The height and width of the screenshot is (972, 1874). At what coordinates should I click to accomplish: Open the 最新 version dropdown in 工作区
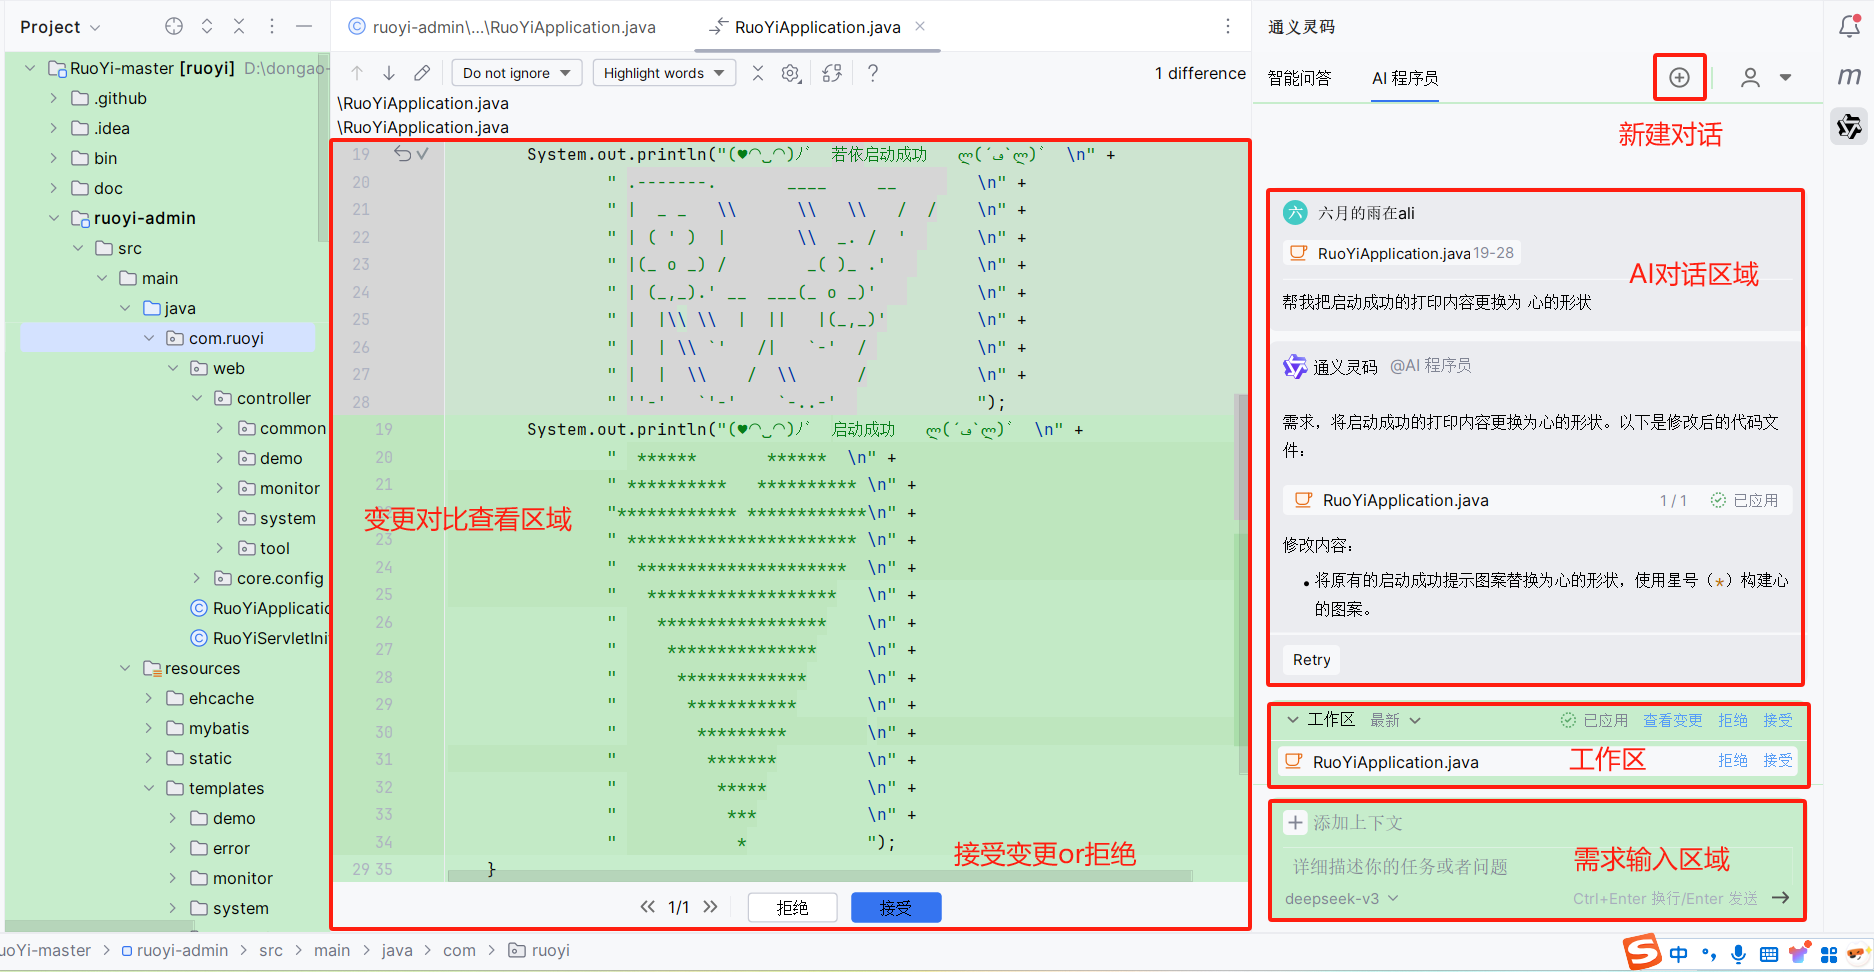click(x=1396, y=720)
